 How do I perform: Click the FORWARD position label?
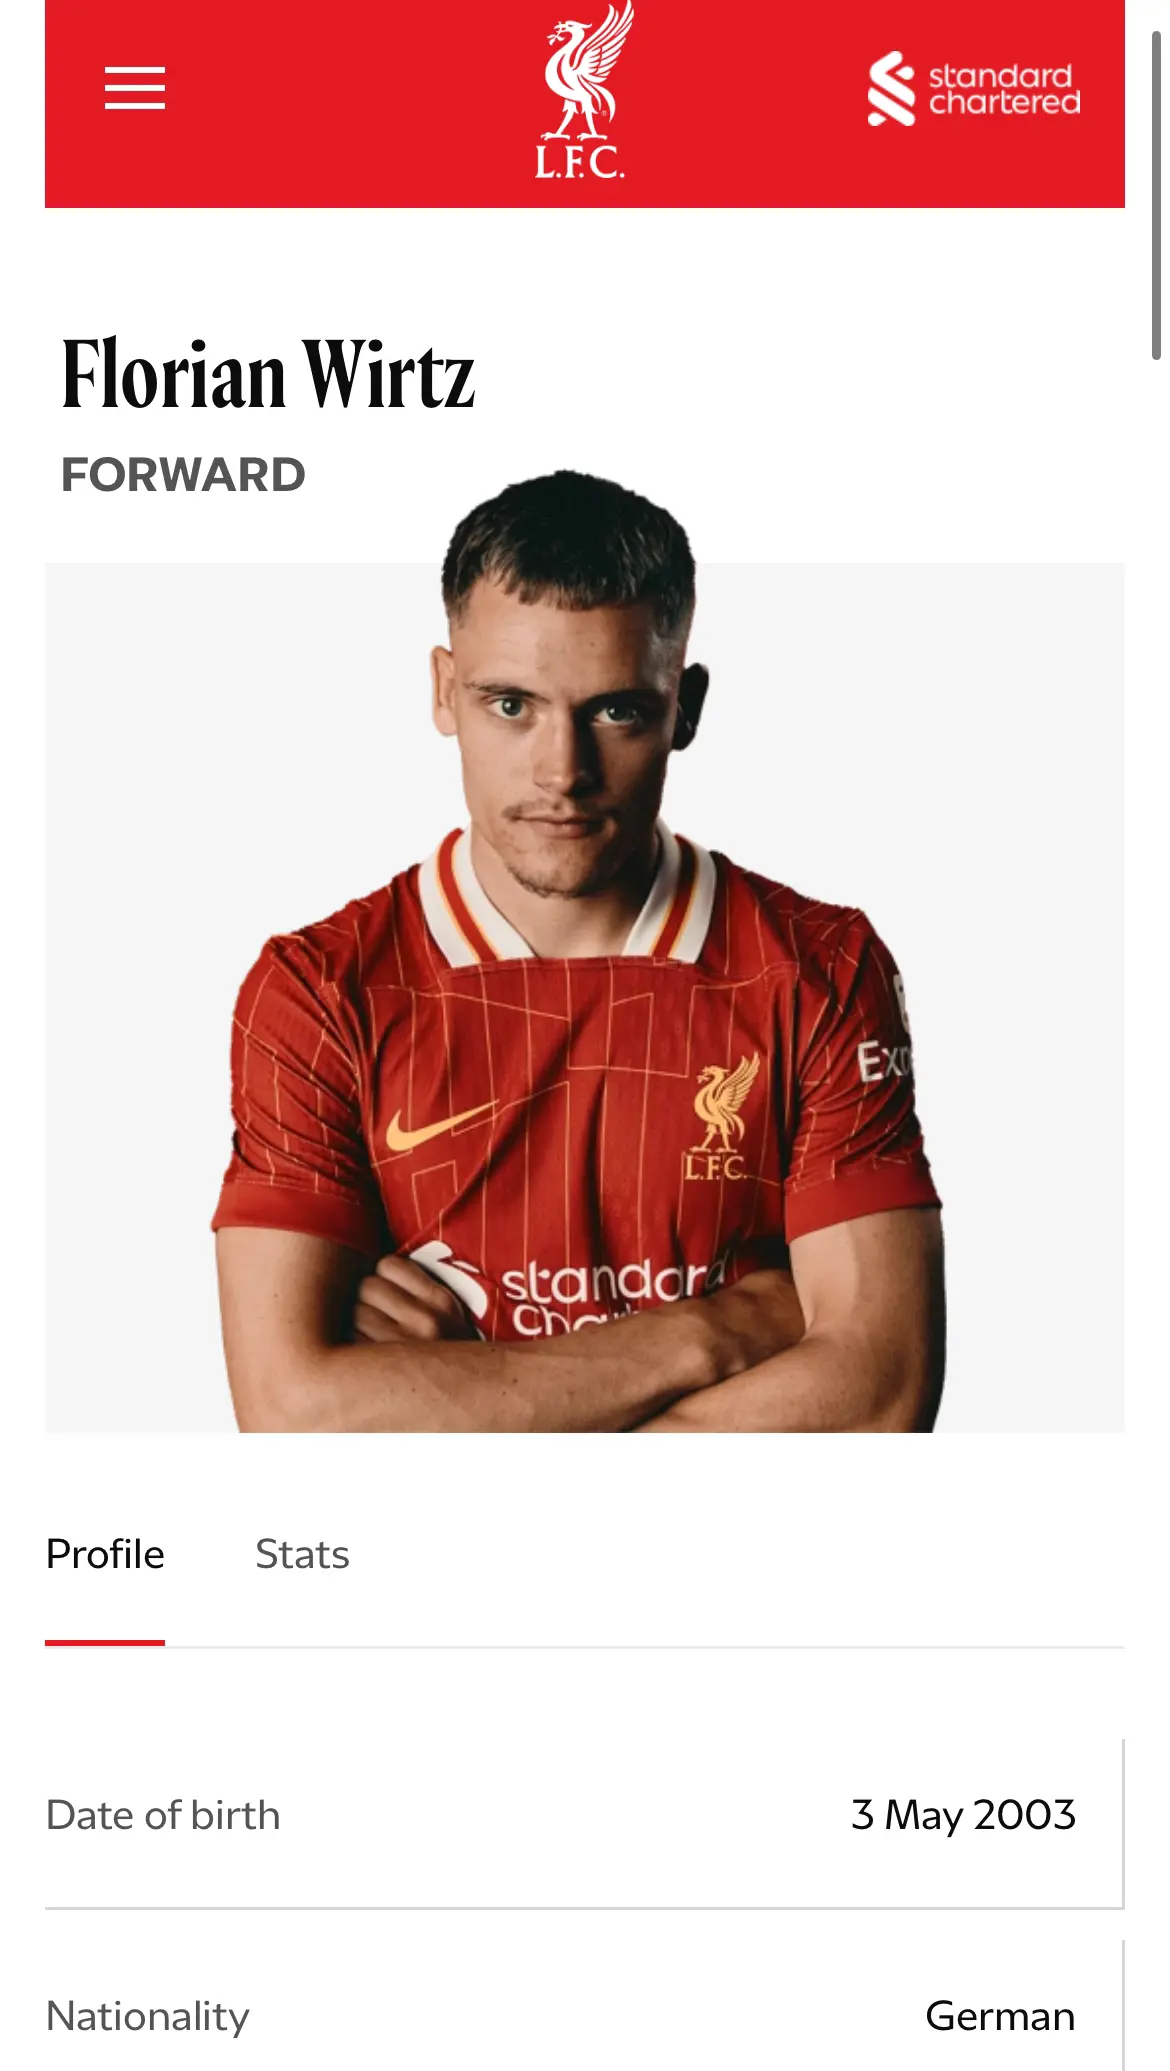click(183, 475)
